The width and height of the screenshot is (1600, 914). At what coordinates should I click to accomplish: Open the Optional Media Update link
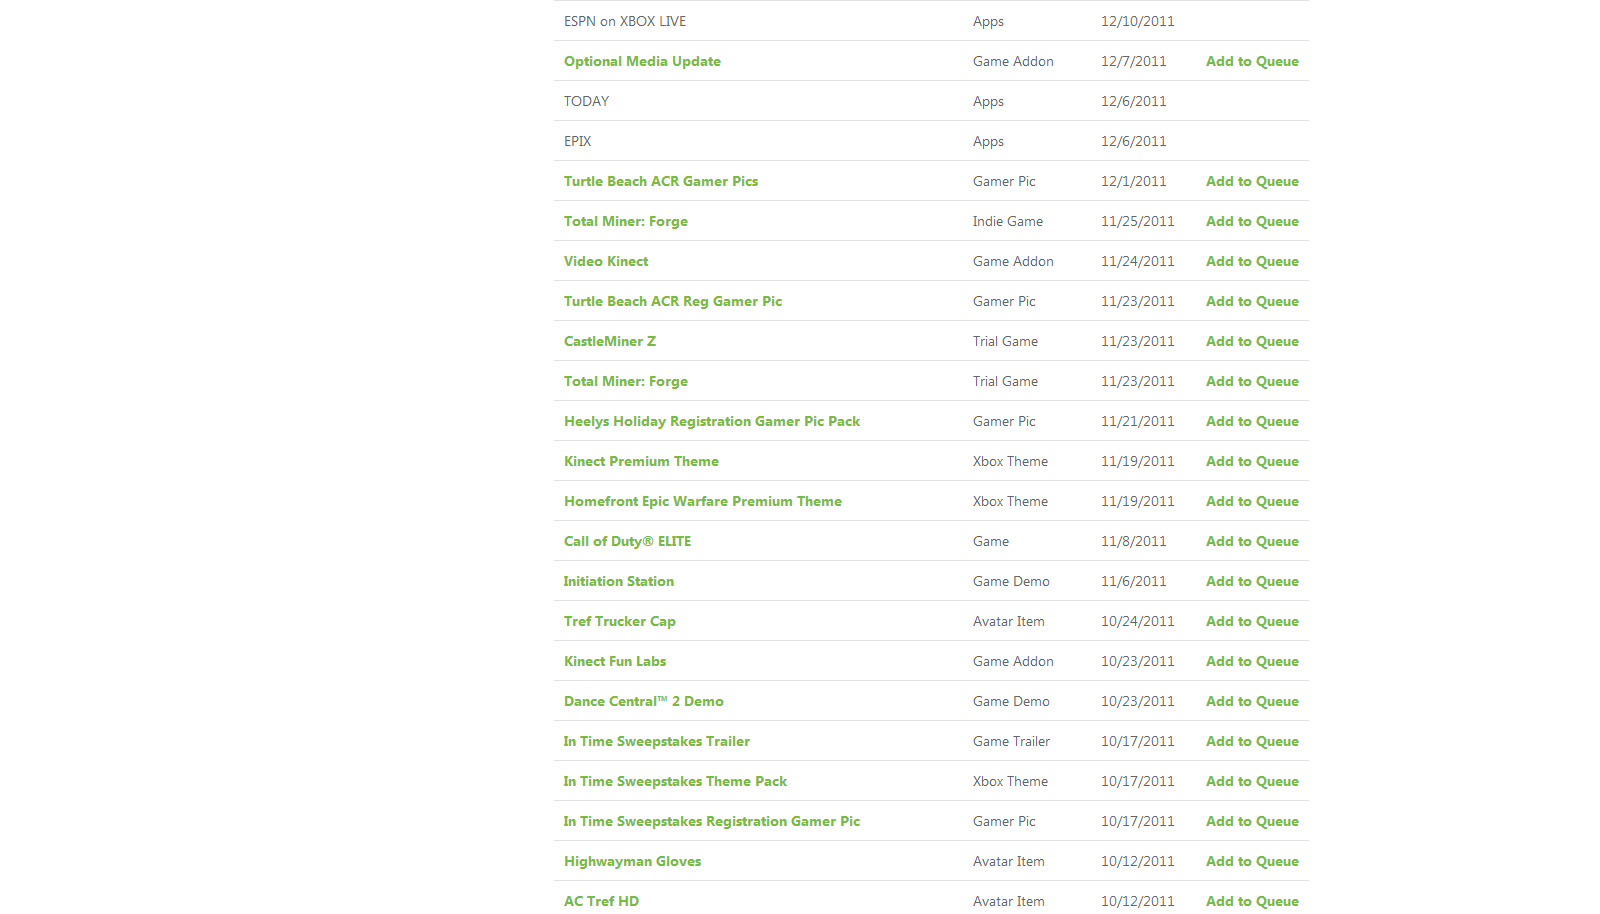point(642,61)
